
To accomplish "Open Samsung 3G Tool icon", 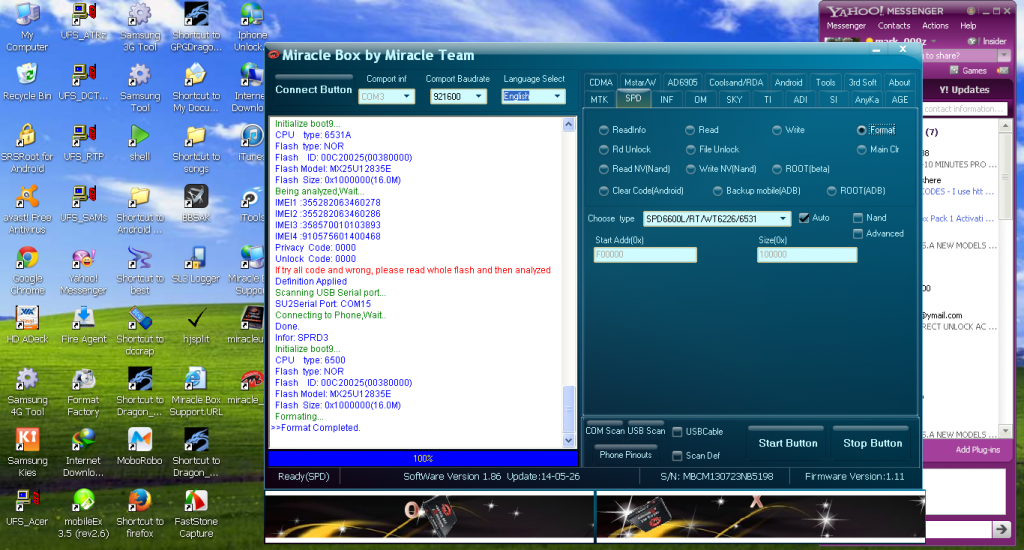I will coord(140,27).
